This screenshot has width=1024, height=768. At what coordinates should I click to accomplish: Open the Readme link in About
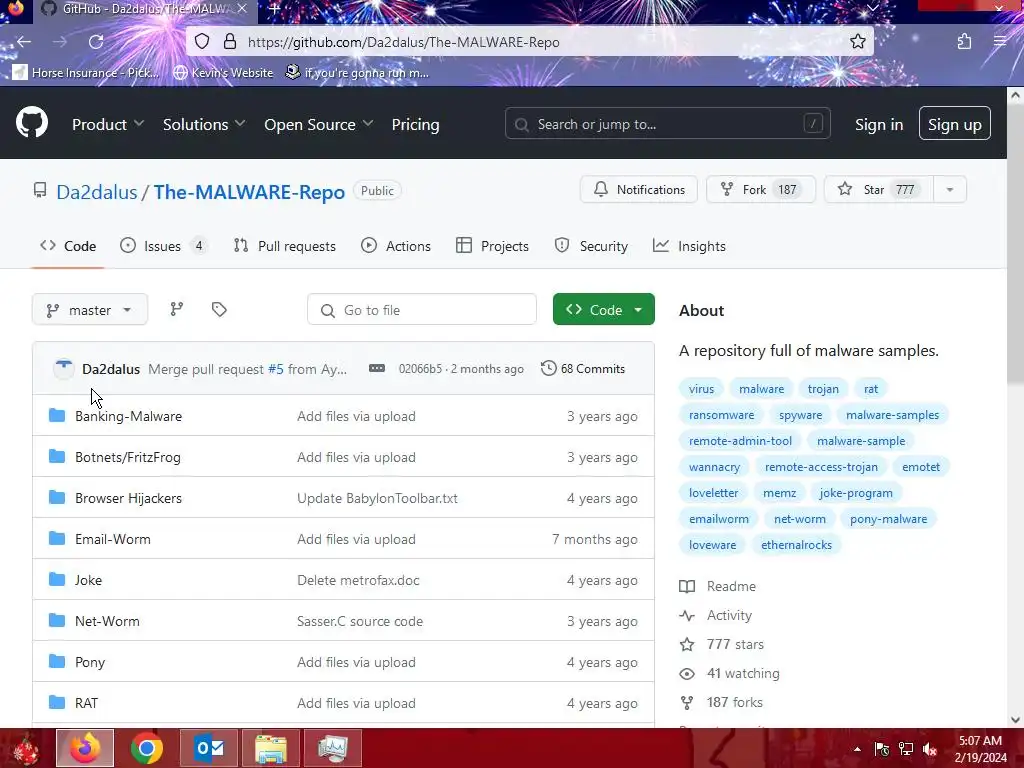point(718,586)
